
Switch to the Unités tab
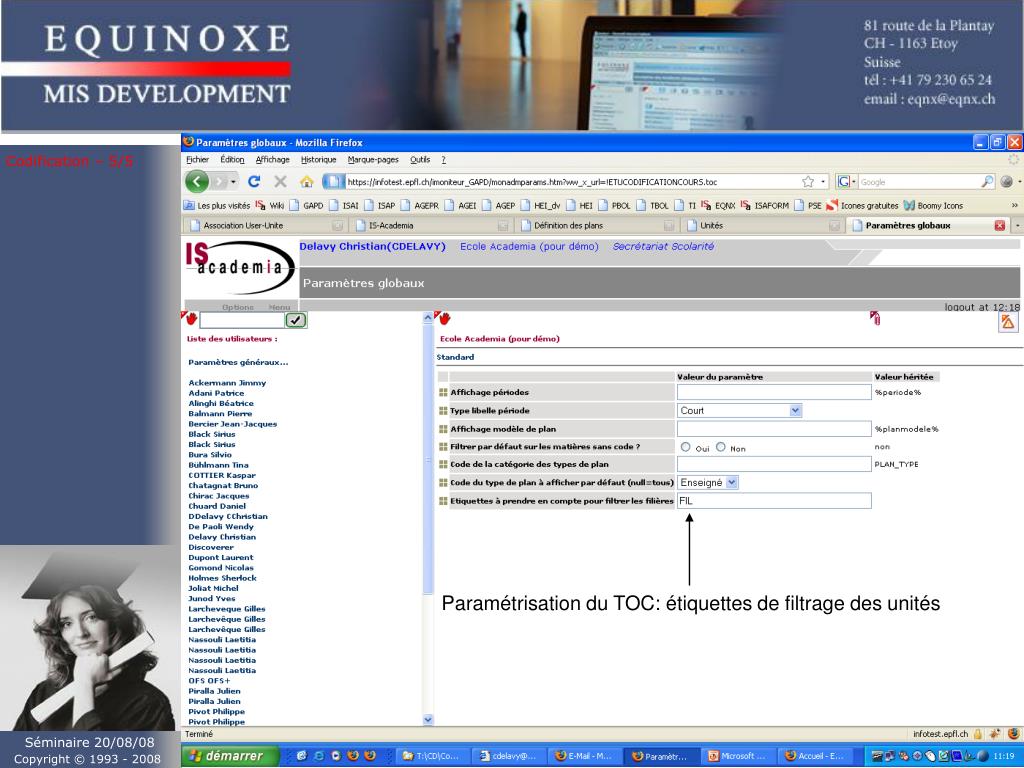pos(762,225)
